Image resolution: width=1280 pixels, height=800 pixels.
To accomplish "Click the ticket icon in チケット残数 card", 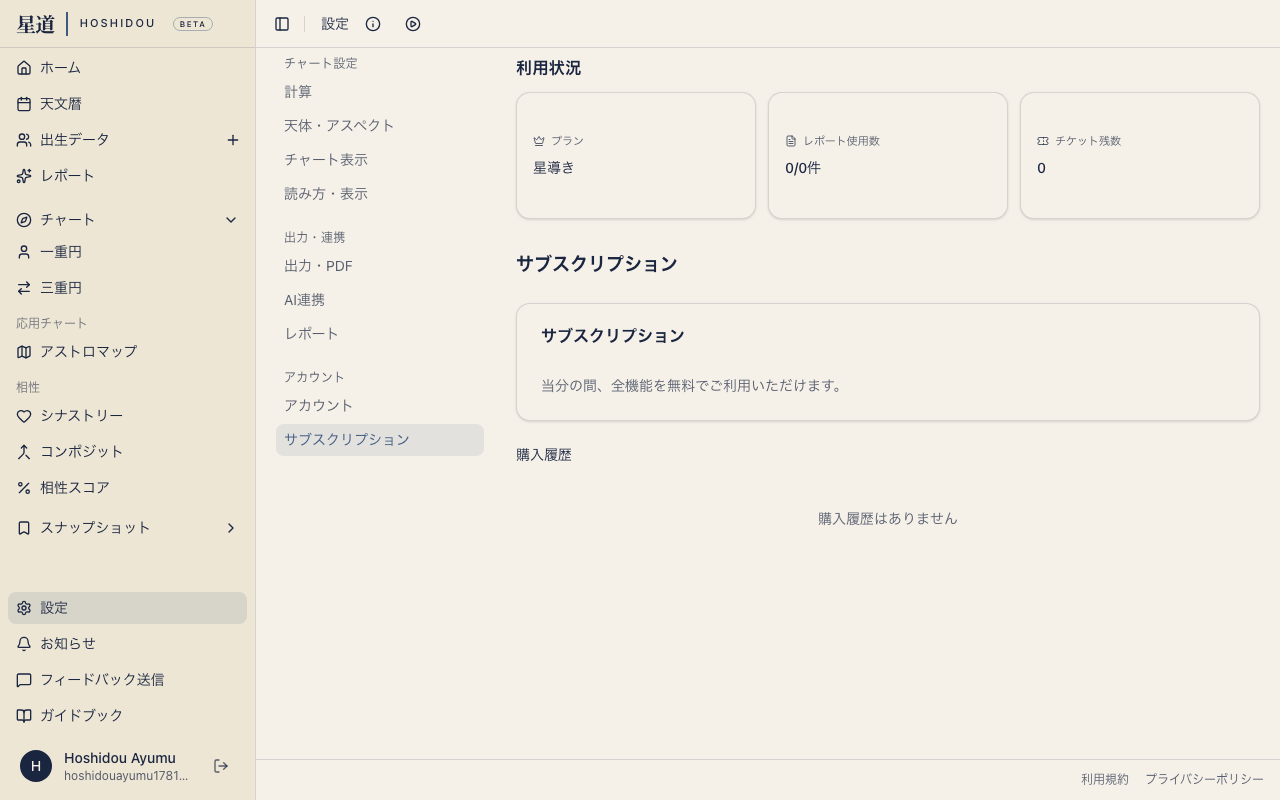I will click(x=1043, y=141).
